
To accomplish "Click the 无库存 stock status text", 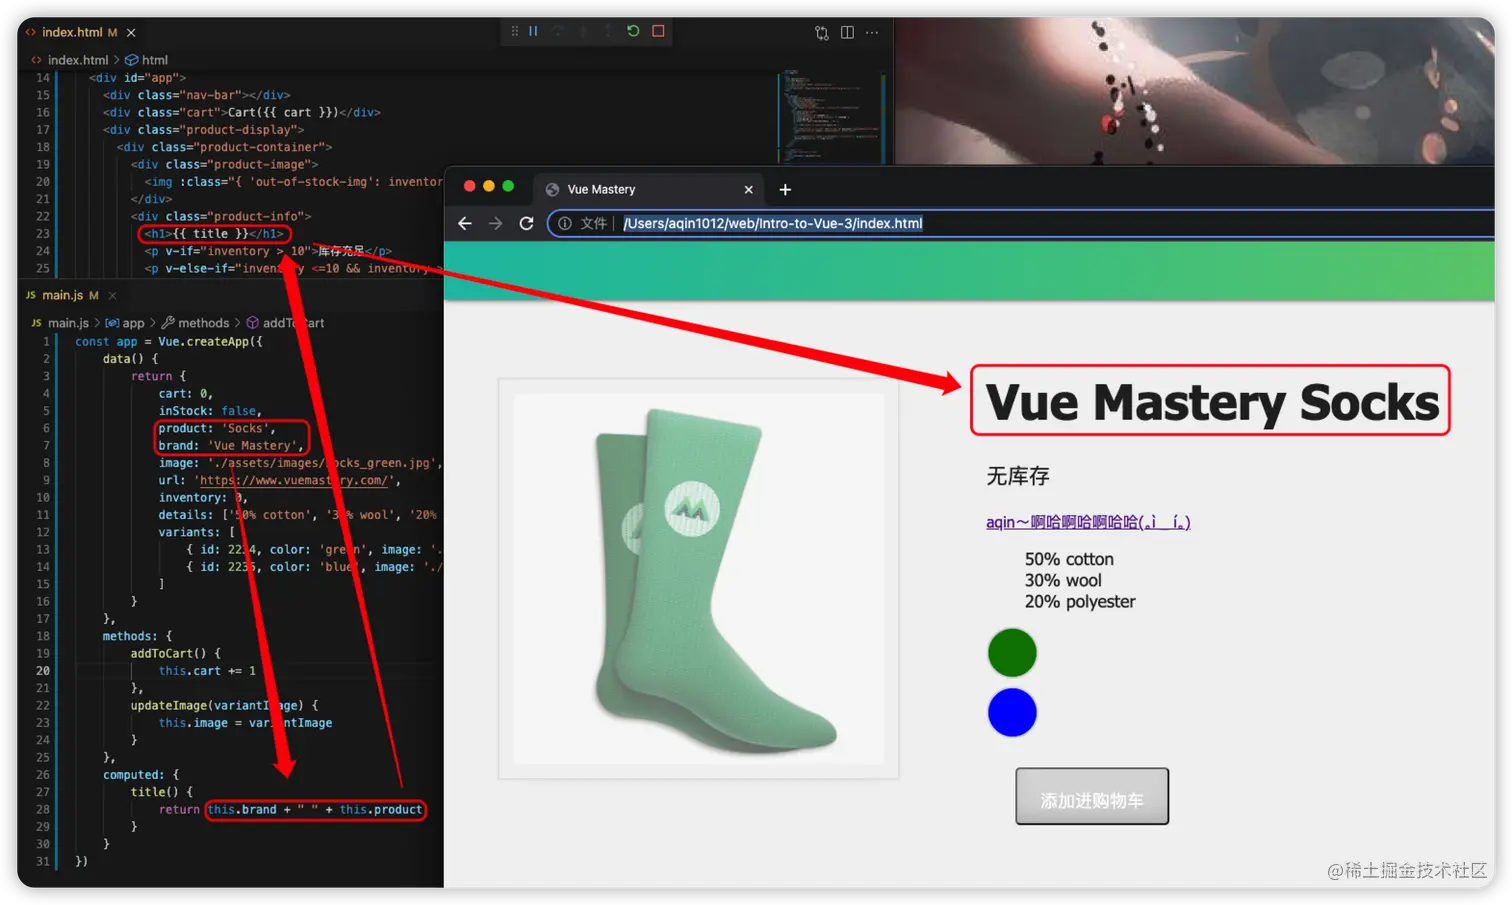I will (x=1018, y=477).
